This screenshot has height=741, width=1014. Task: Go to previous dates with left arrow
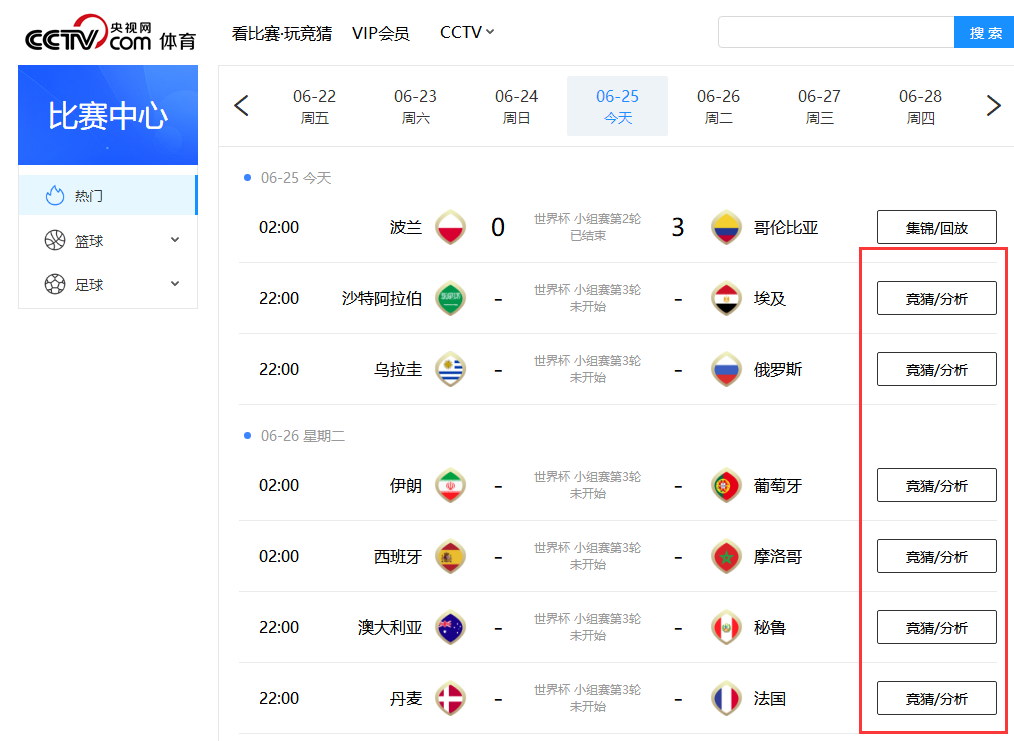click(241, 106)
